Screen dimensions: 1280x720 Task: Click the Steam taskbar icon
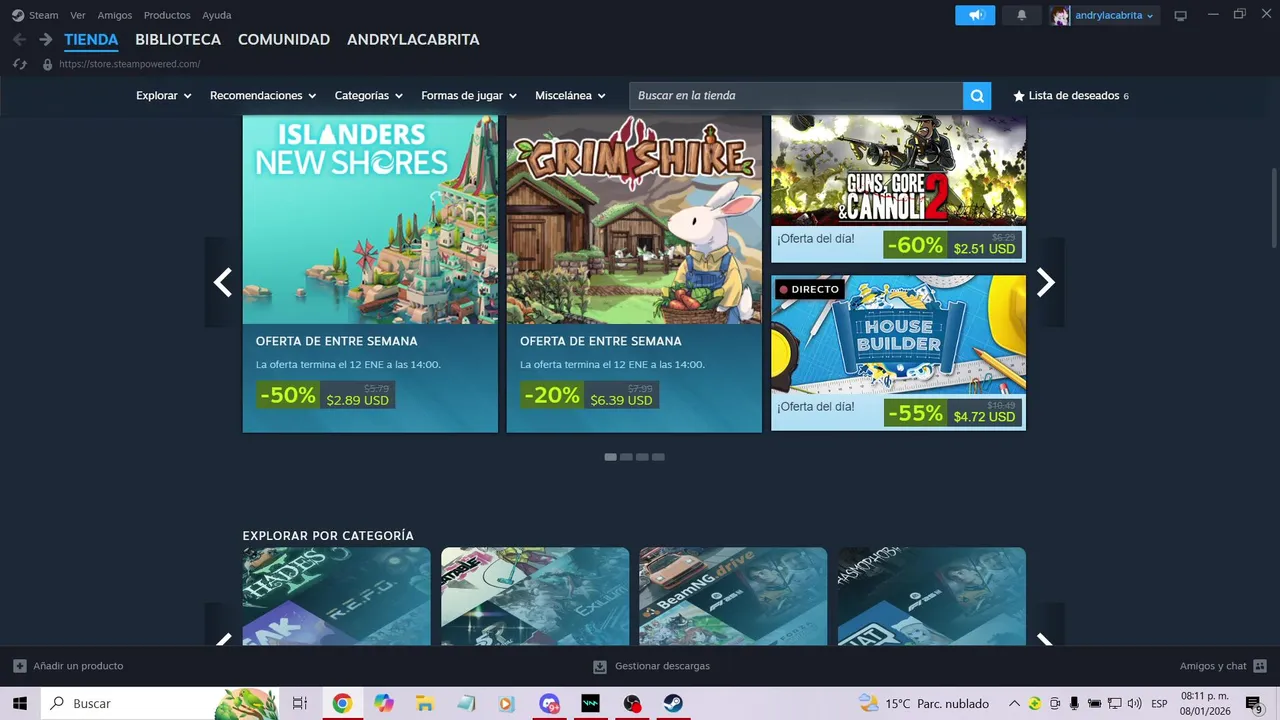(673, 703)
